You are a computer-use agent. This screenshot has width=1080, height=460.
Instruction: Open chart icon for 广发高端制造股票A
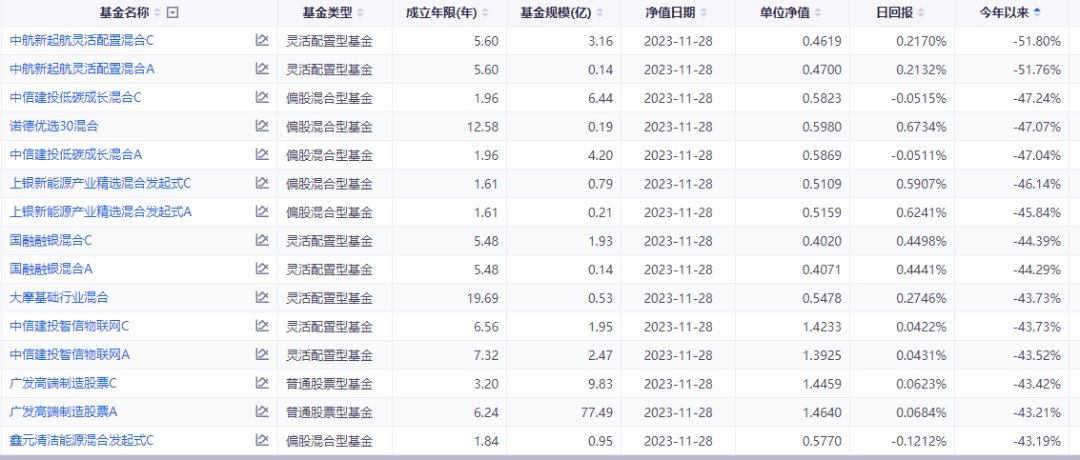point(262,412)
